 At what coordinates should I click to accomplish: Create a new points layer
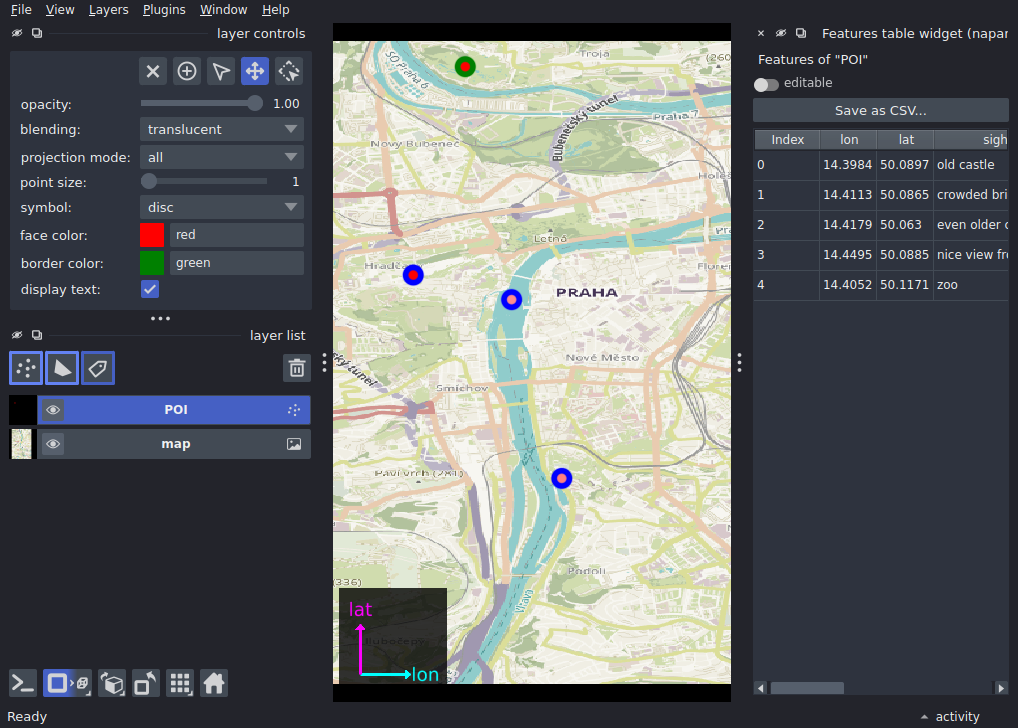point(26,368)
